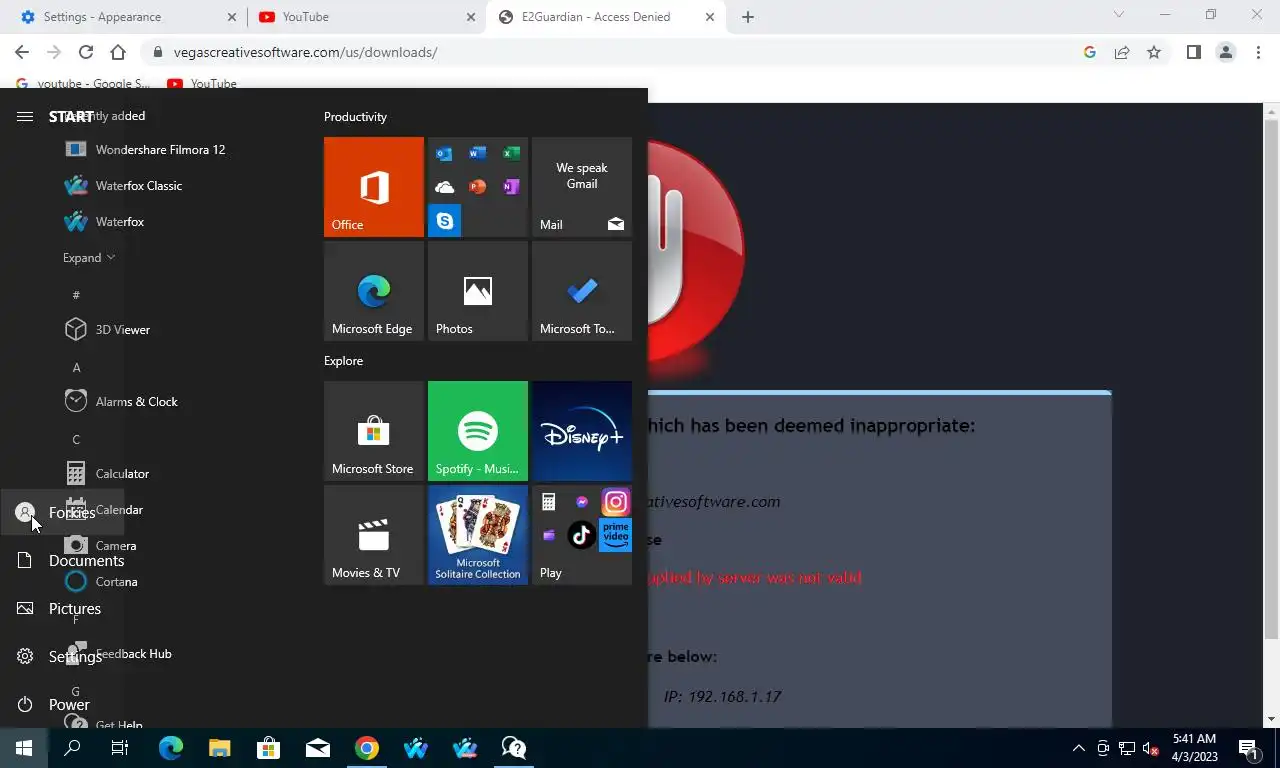Screen dimensions: 1280x768
Task: Open the Mail tile
Action: coord(582,187)
